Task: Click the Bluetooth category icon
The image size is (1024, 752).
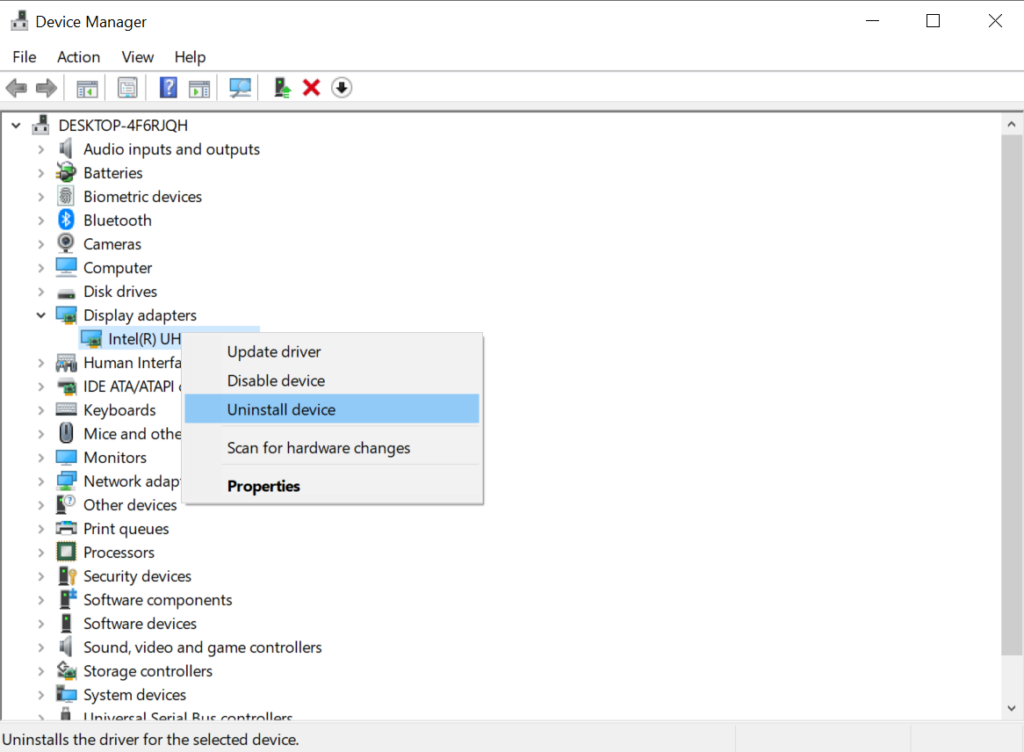Action: point(66,220)
